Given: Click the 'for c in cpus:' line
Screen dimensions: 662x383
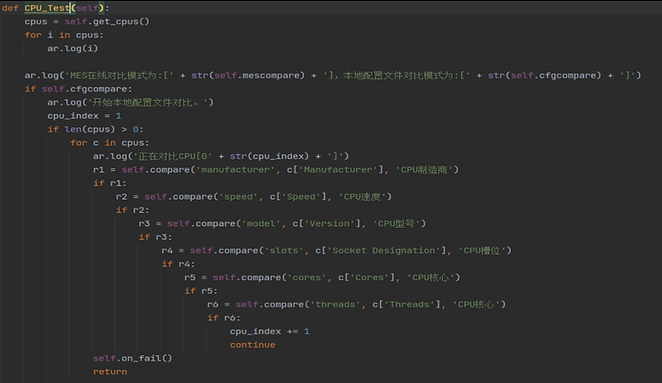Looking at the screenshot, I should coord(109,143).
